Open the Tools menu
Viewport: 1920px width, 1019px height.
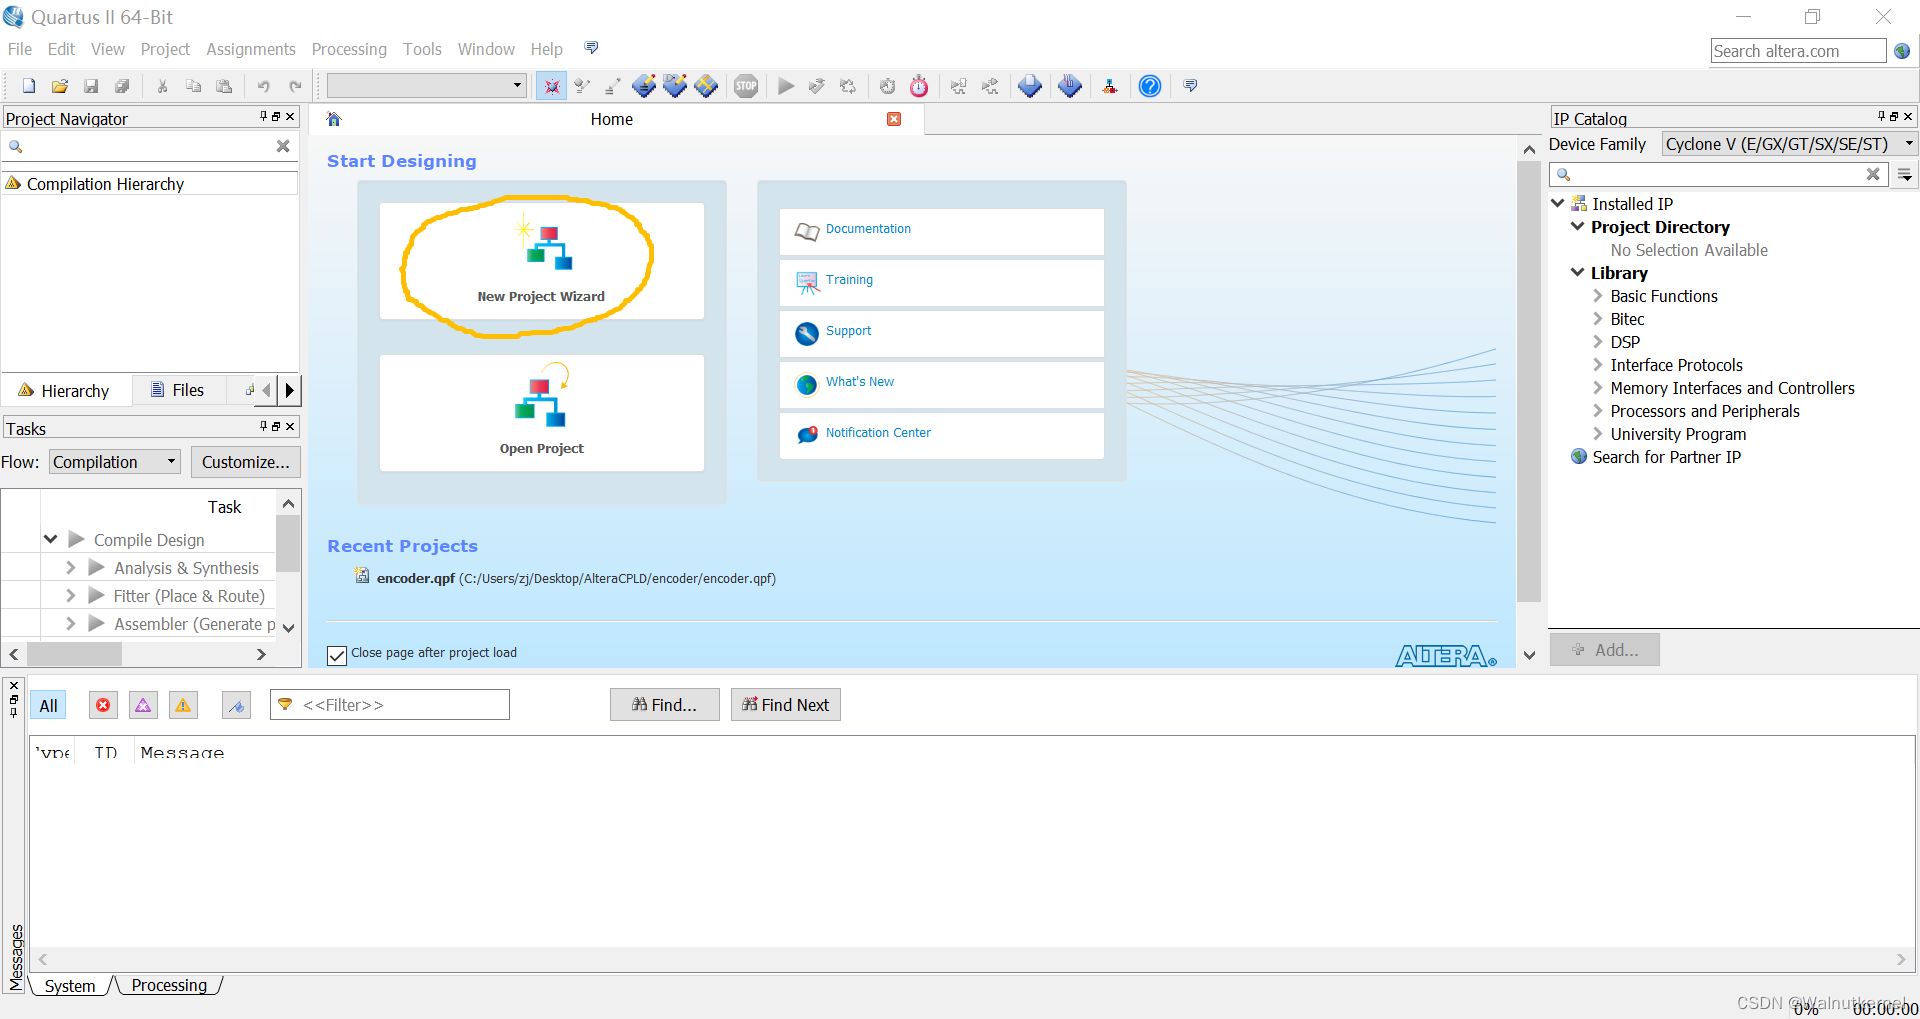tap(422, 49)
